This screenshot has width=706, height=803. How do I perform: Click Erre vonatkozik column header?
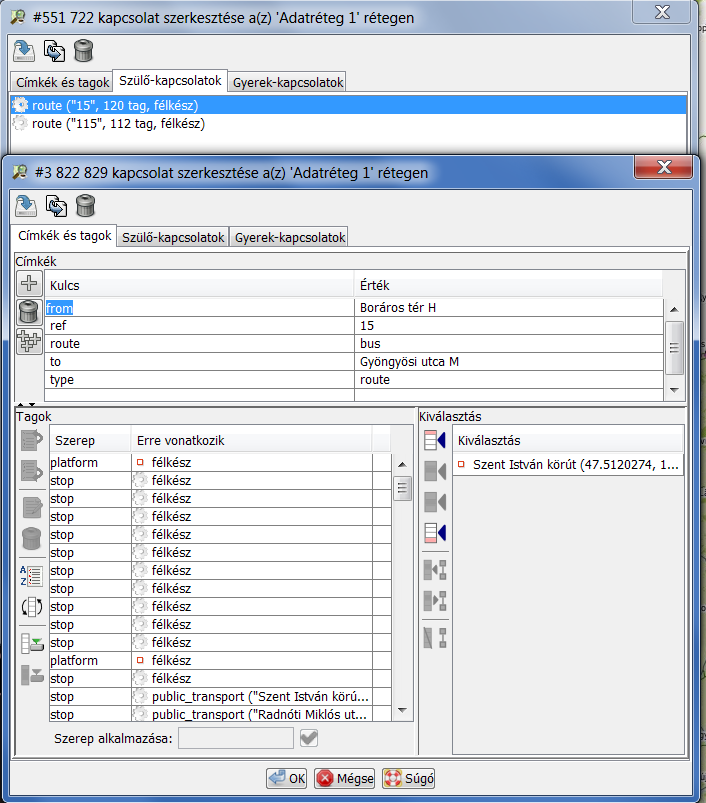click(x=251, y=440)
